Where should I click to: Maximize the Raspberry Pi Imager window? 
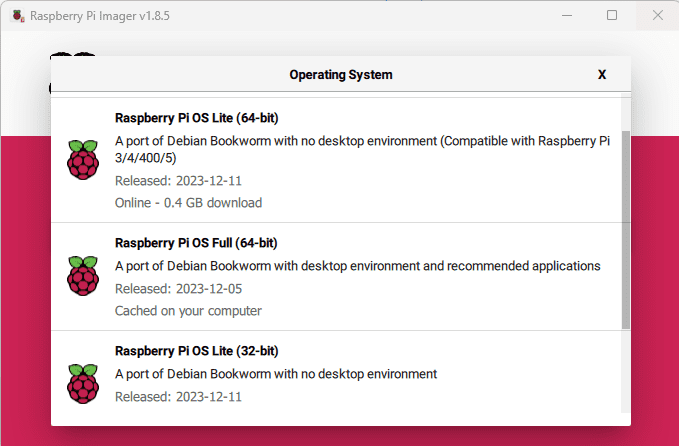coord(612,16)
